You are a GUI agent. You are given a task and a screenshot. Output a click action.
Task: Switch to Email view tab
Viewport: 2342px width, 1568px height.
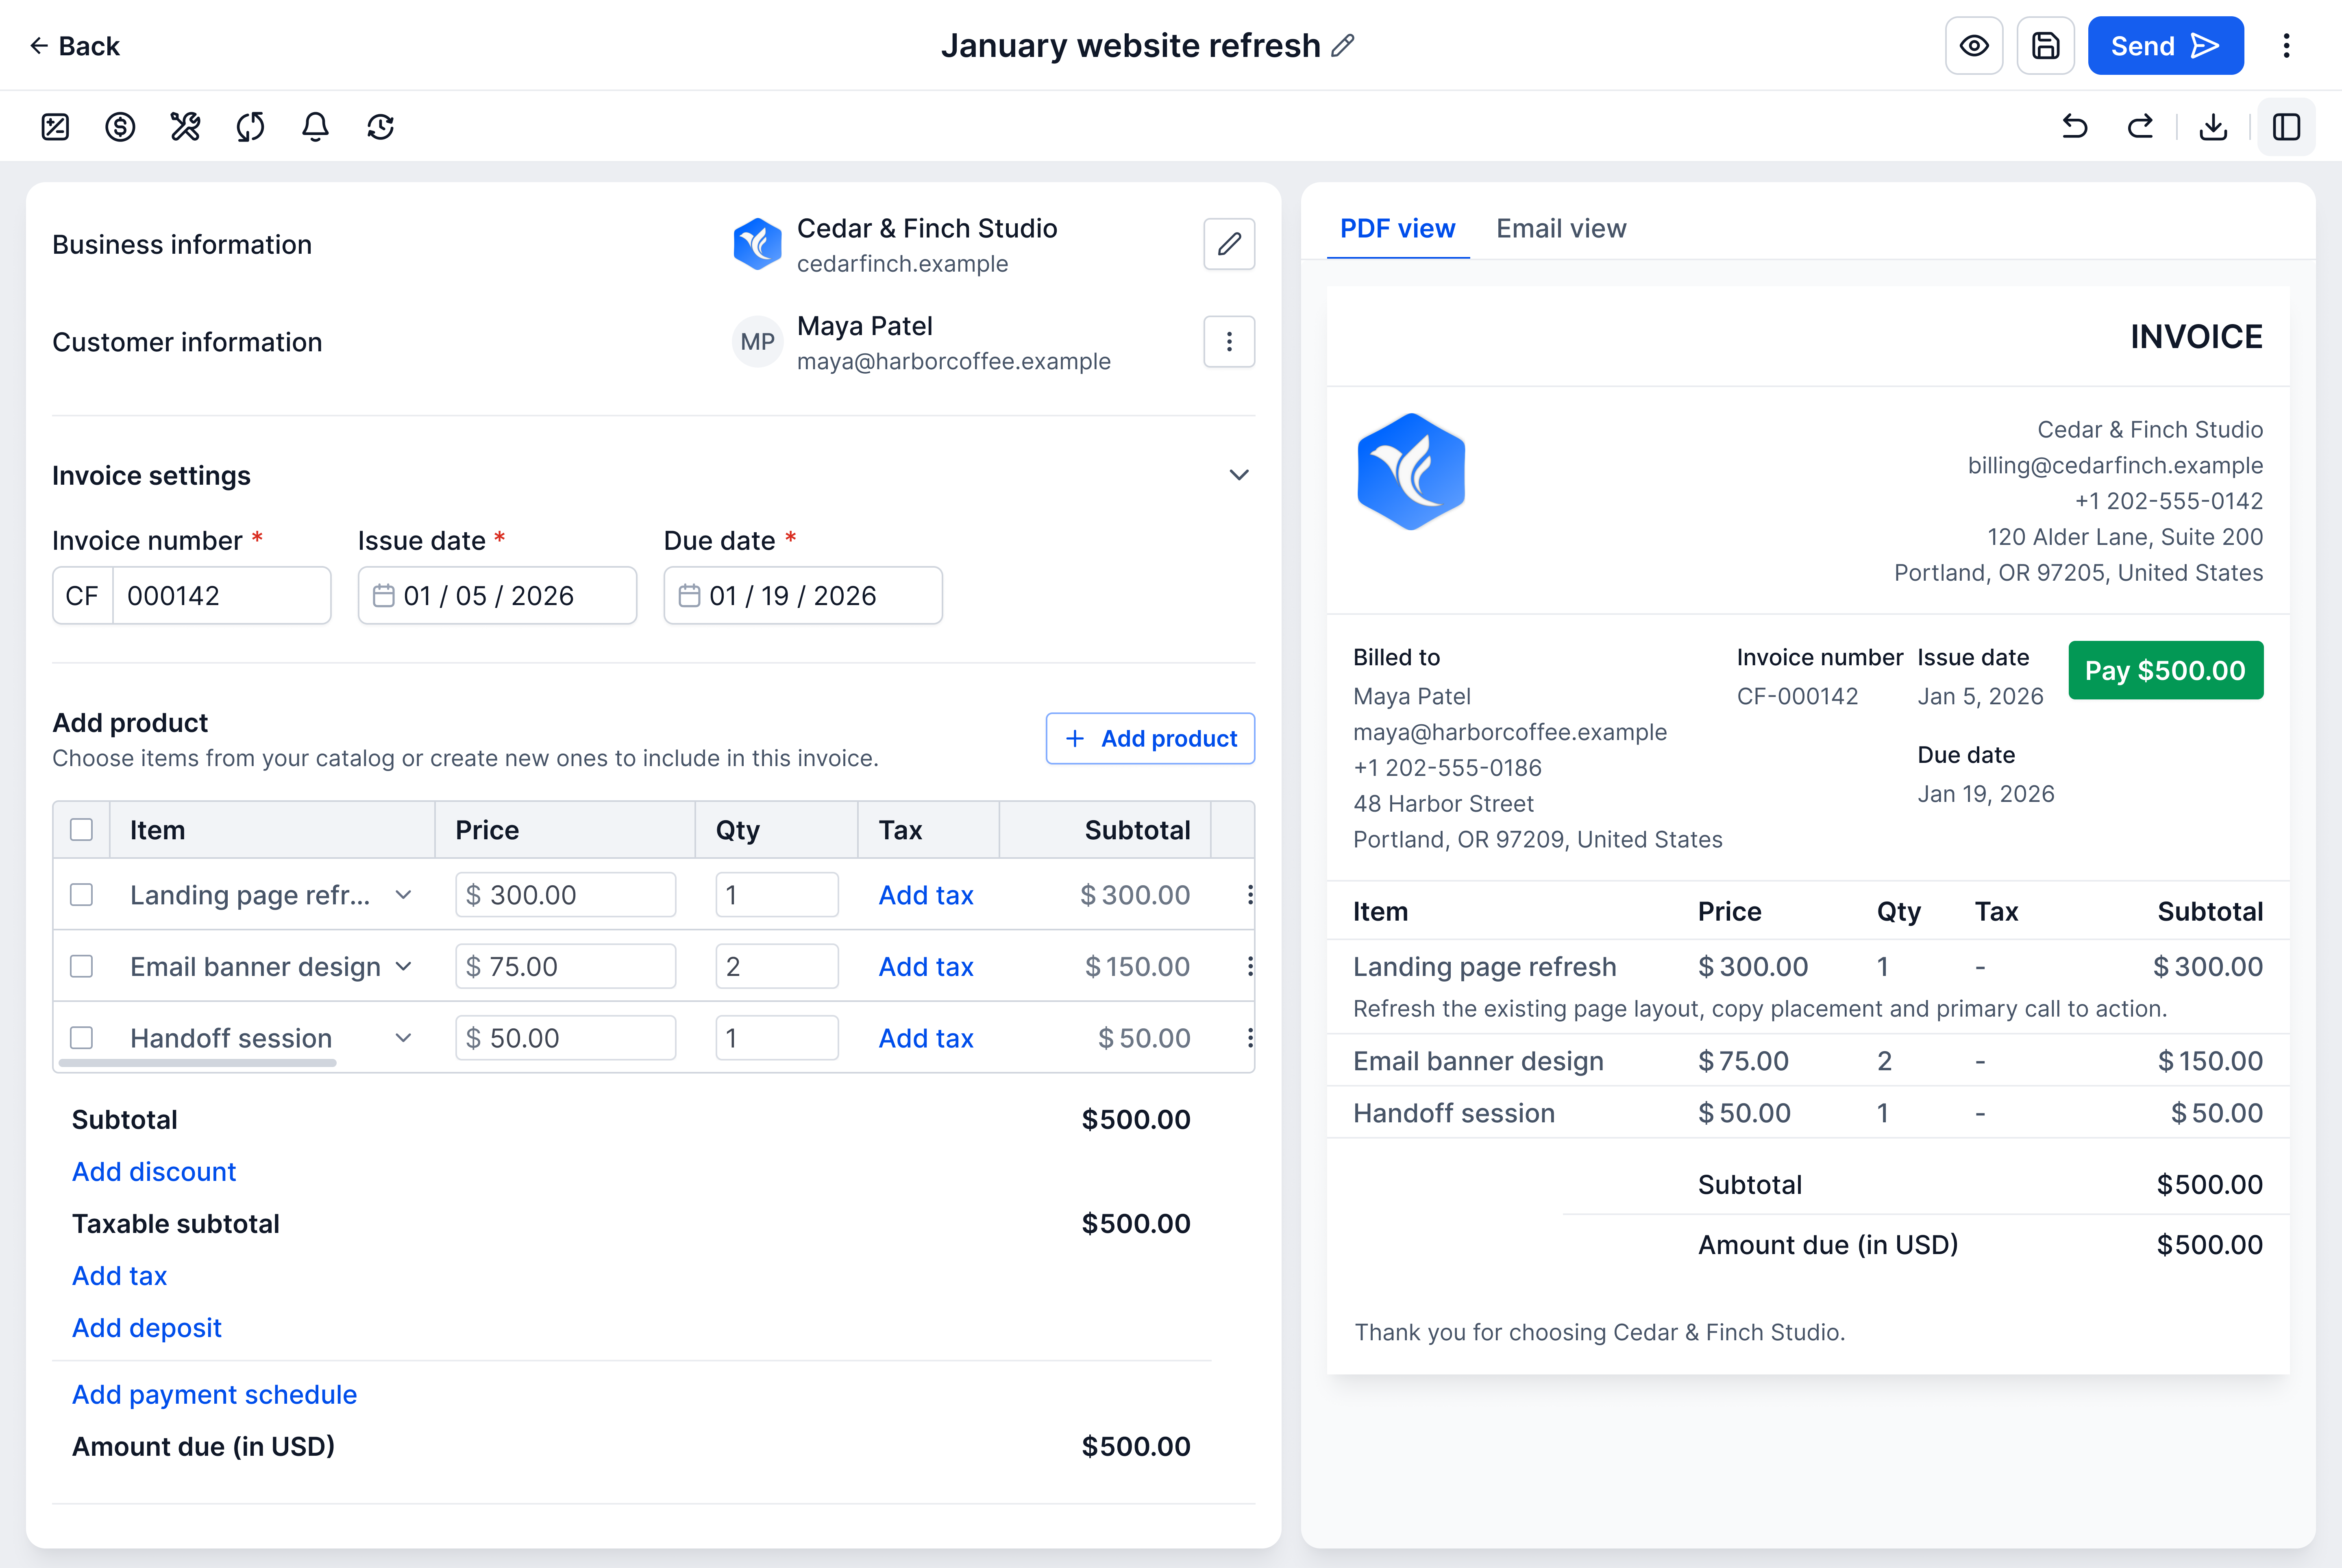tap(1561, 229)
